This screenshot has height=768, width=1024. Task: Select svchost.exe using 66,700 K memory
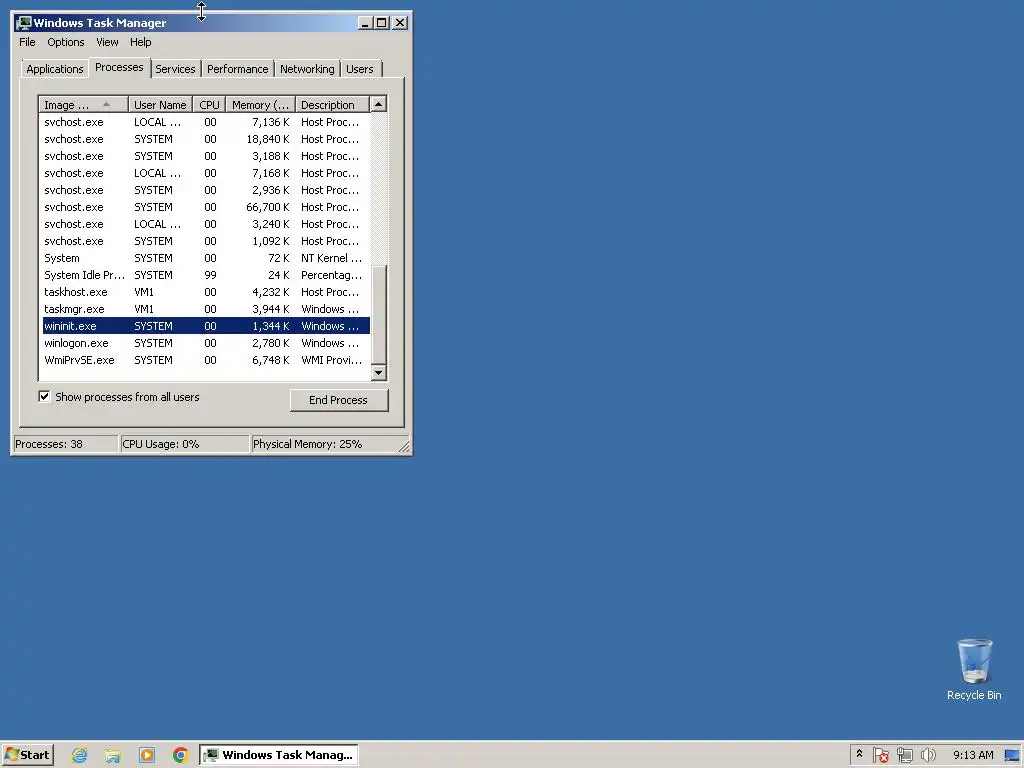(x=206, y=207)
